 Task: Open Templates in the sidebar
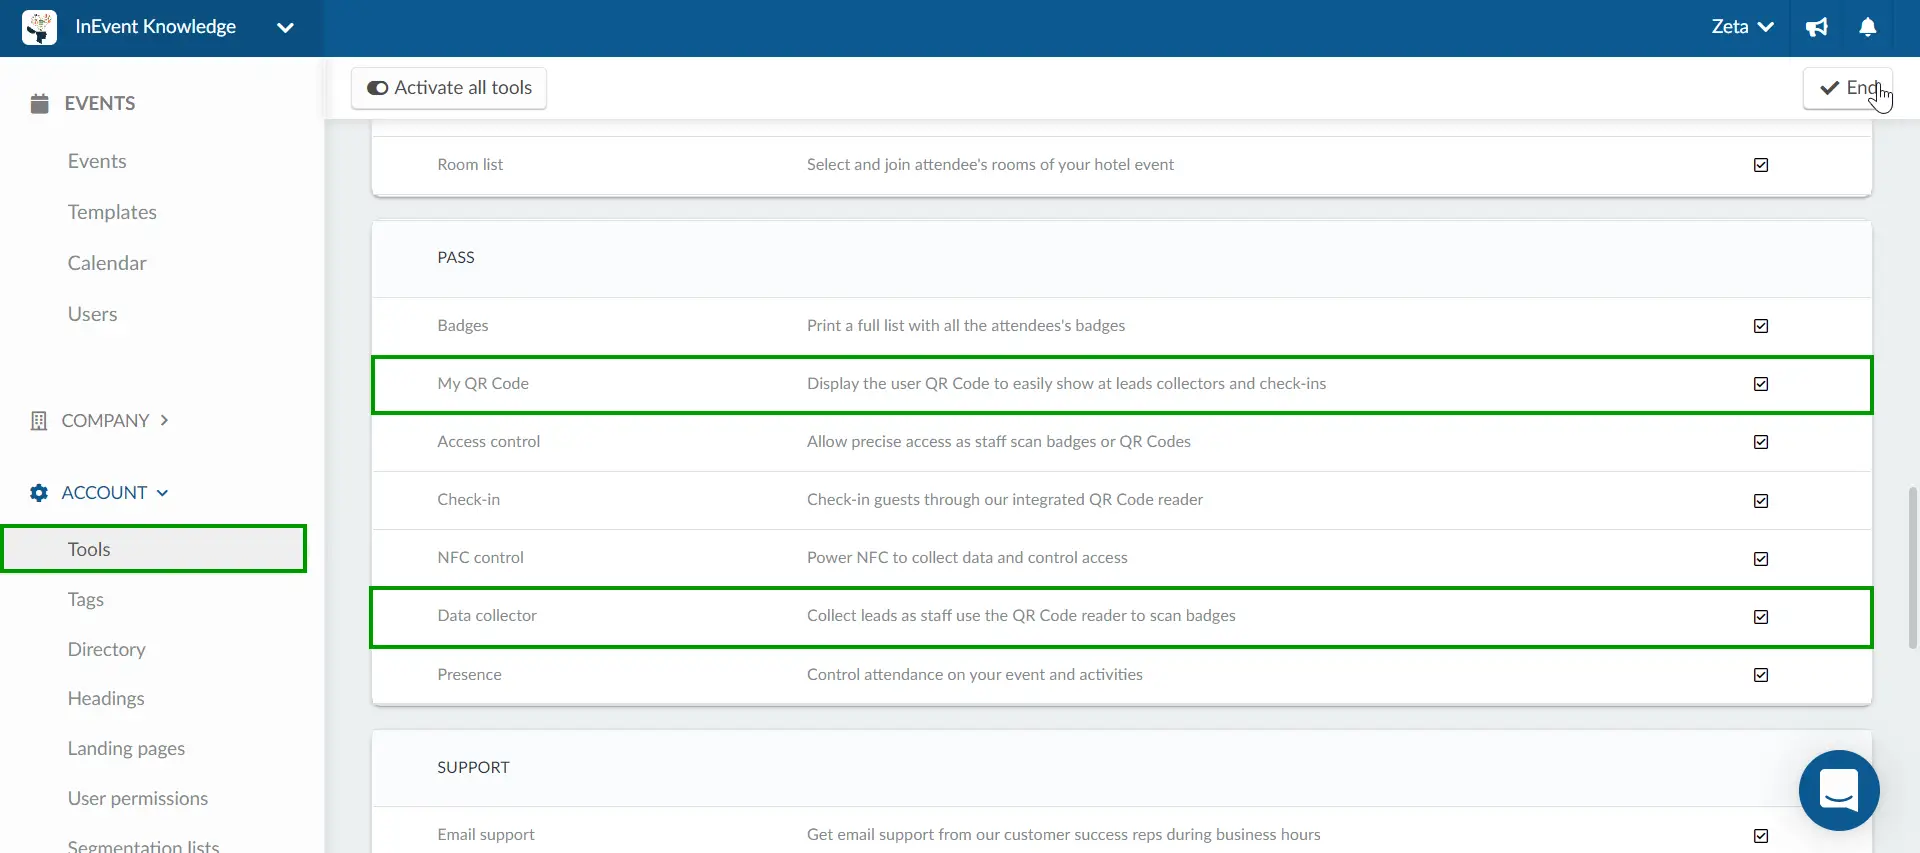[x=112, y=212]
